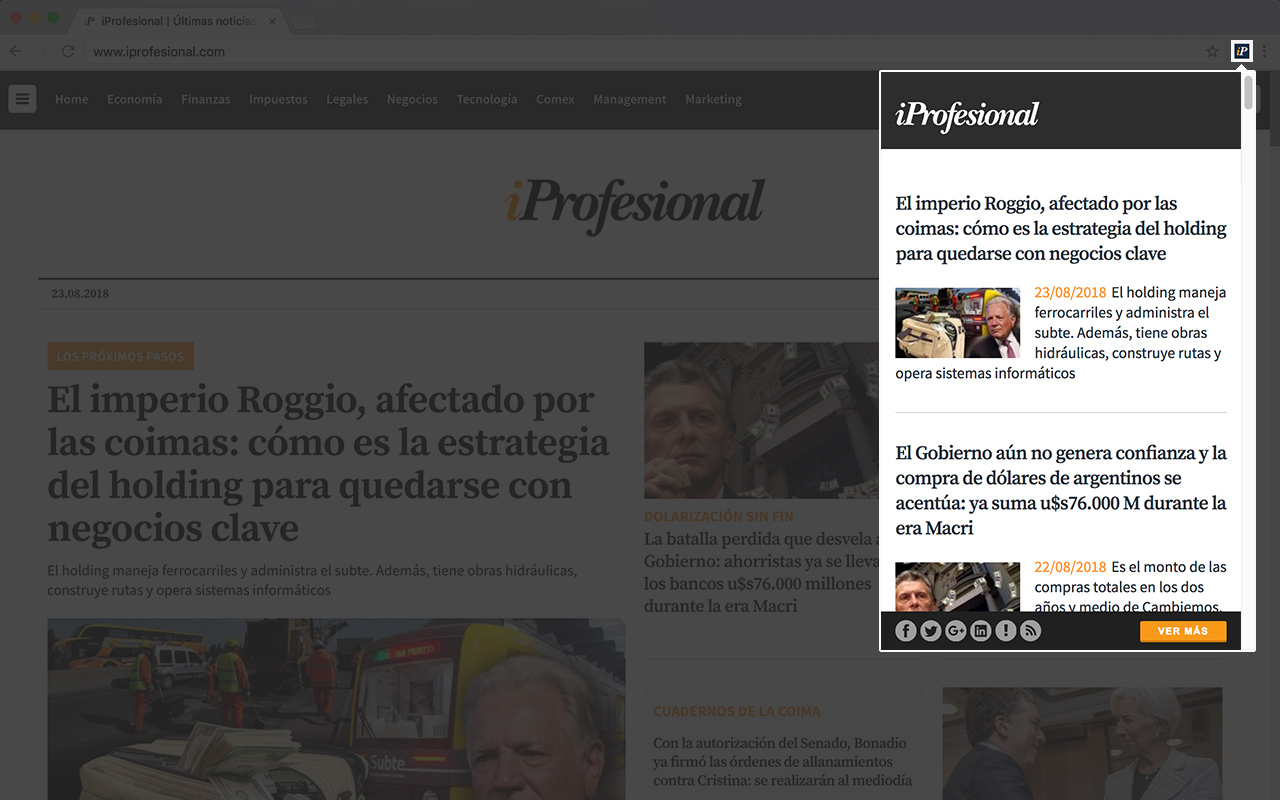Open the Management section
Viewport: 1280px width, 800px height.
[629, 99]
